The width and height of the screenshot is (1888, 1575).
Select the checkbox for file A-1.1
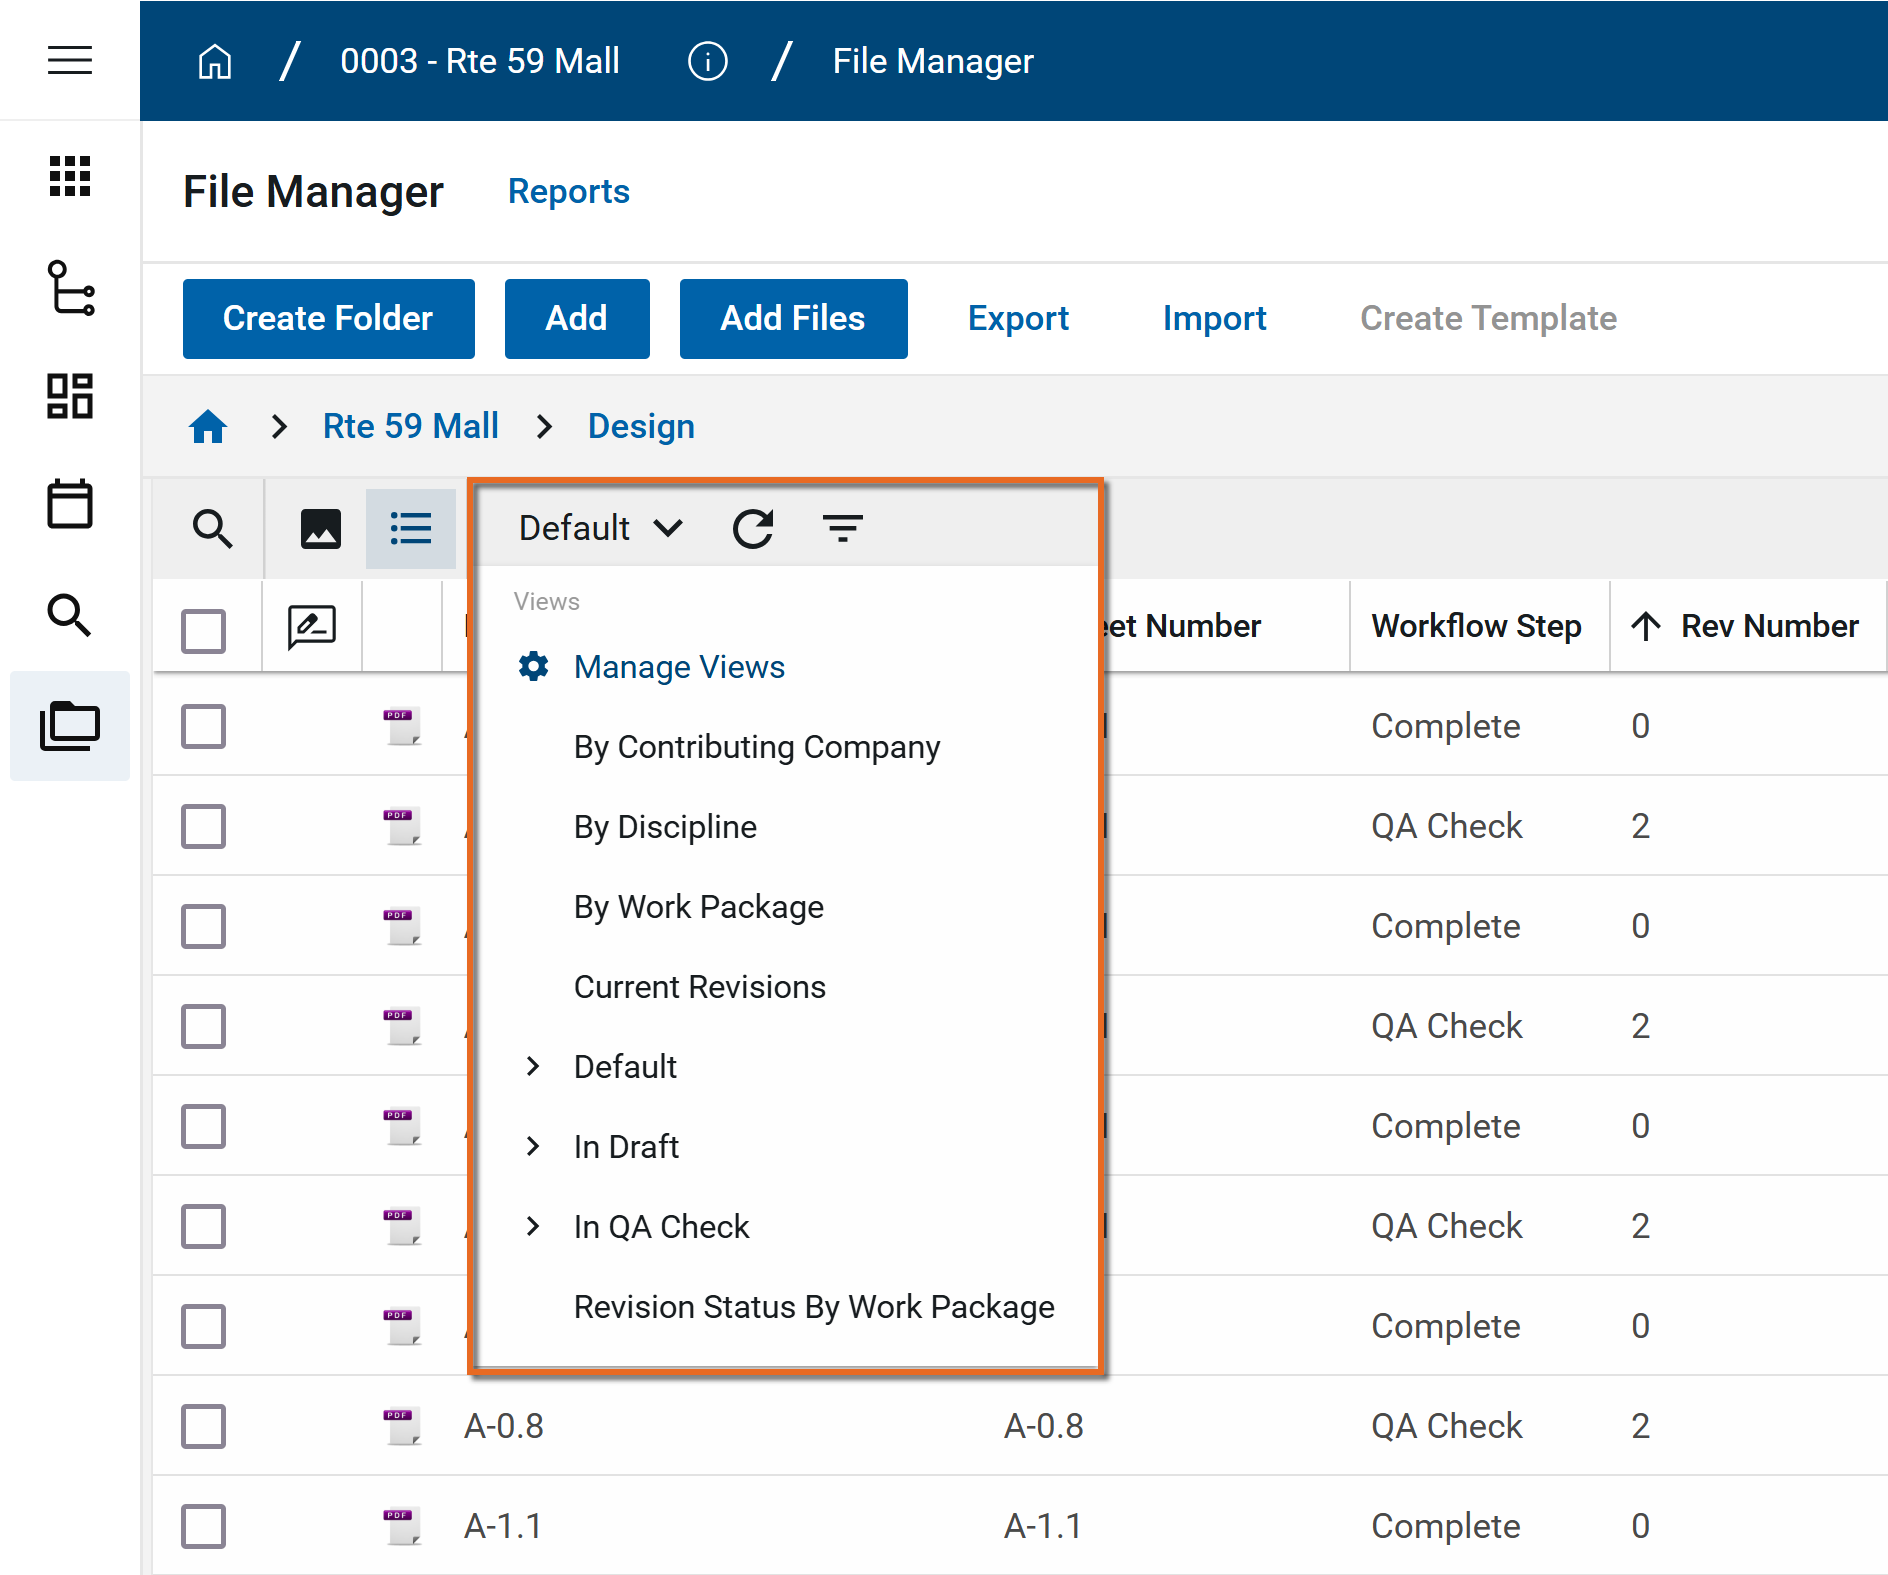click(203, 1526)
